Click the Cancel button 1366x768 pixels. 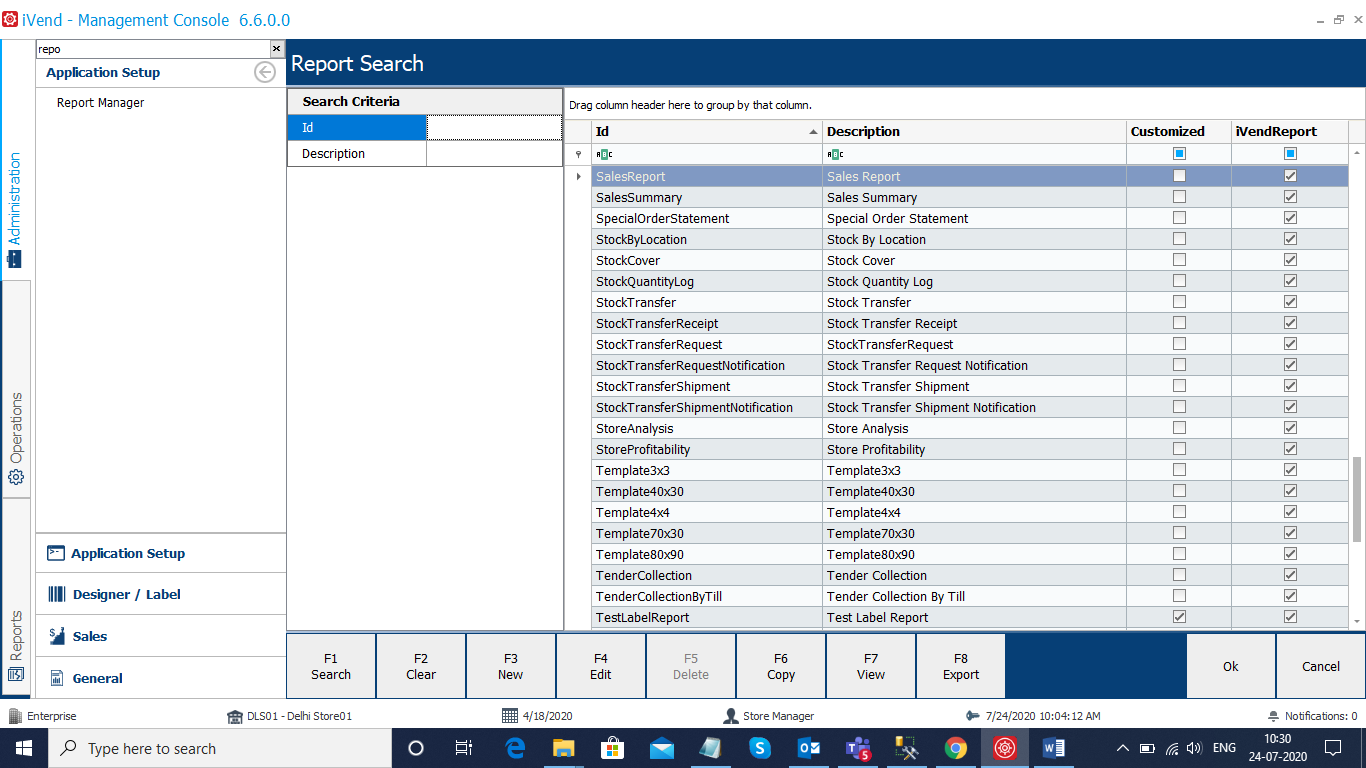coord(1321,666)
